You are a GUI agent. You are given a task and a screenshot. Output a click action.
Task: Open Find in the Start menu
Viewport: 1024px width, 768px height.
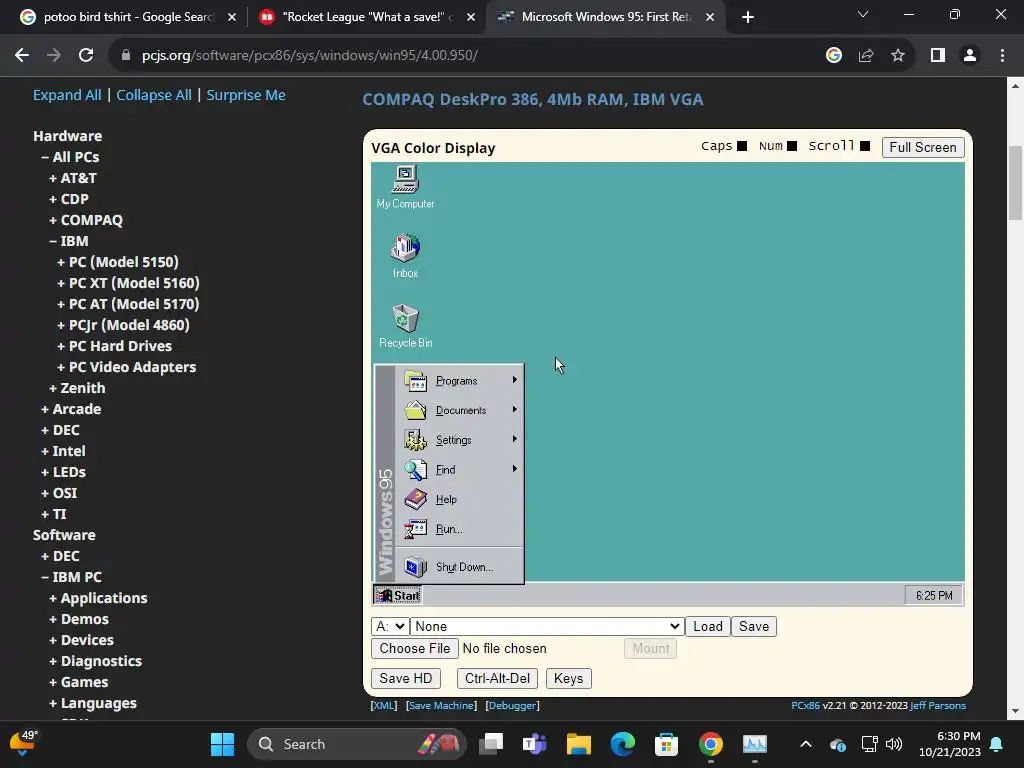(x=460, y=470)
